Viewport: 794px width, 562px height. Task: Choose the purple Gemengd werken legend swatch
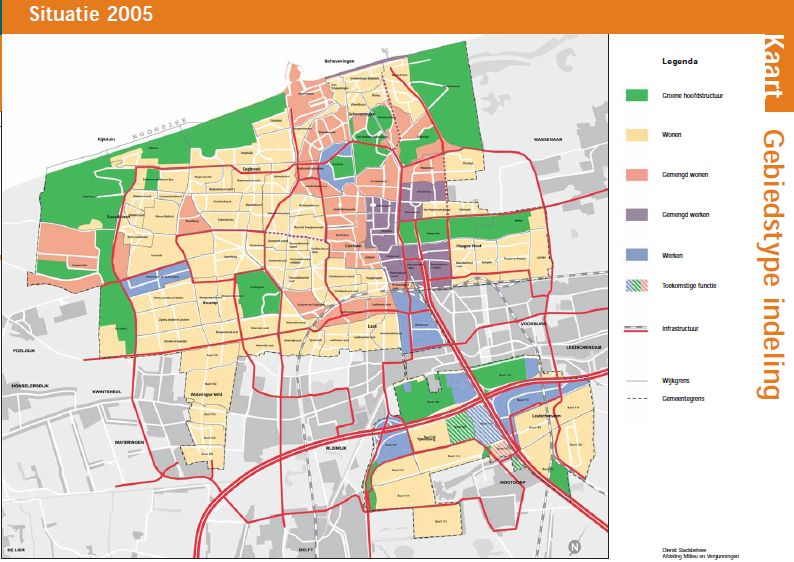(638, 214)
